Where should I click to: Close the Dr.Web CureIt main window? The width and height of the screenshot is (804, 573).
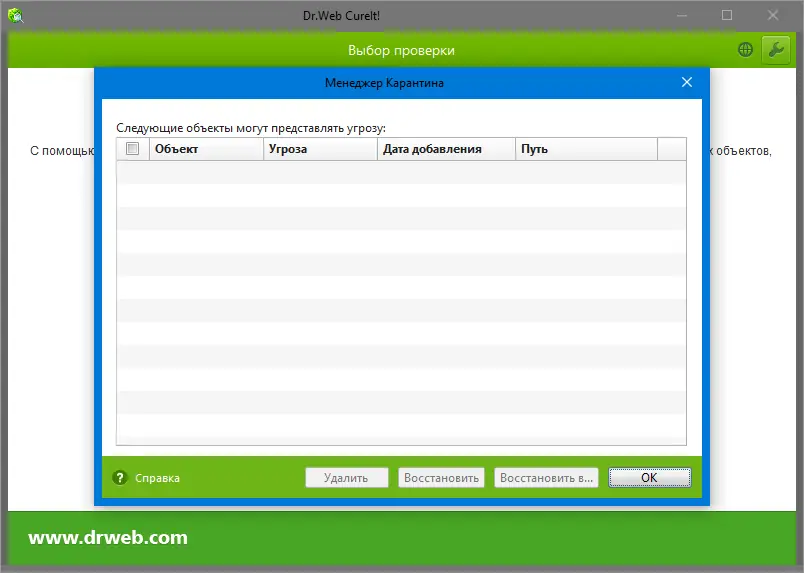[x=773, y=15]
